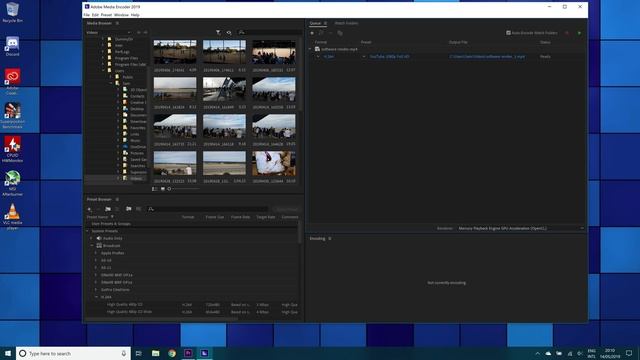
Task: Open Format dropdown arrow for H.264
Action: 318,57
